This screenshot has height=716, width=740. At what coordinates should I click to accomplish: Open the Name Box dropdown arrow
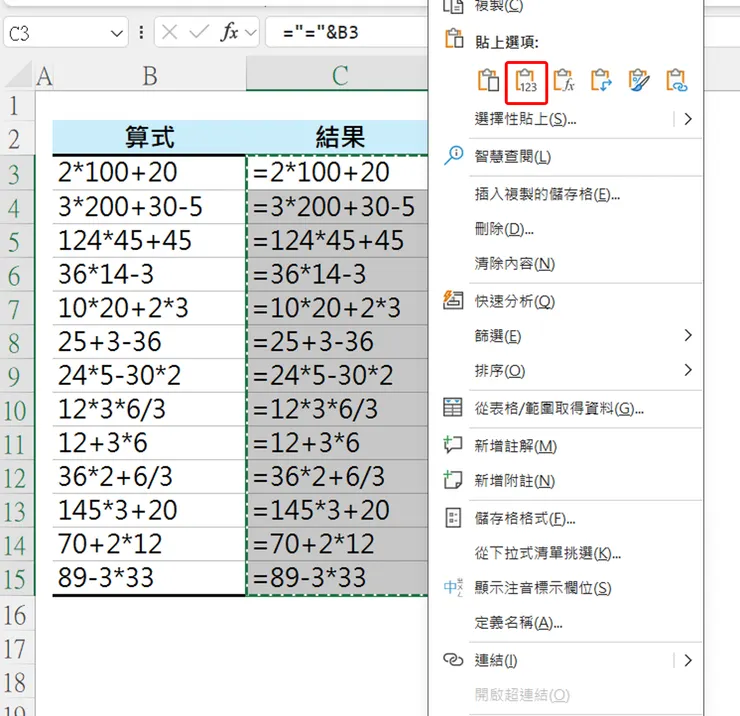point(117,34)
